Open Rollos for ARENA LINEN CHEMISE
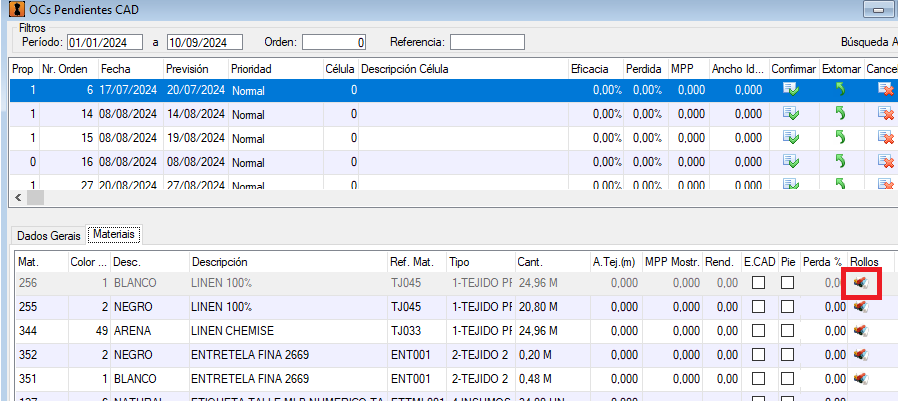The width and height of the screenshot is (898, 401). pyautogui.click(x=860, y=331)
